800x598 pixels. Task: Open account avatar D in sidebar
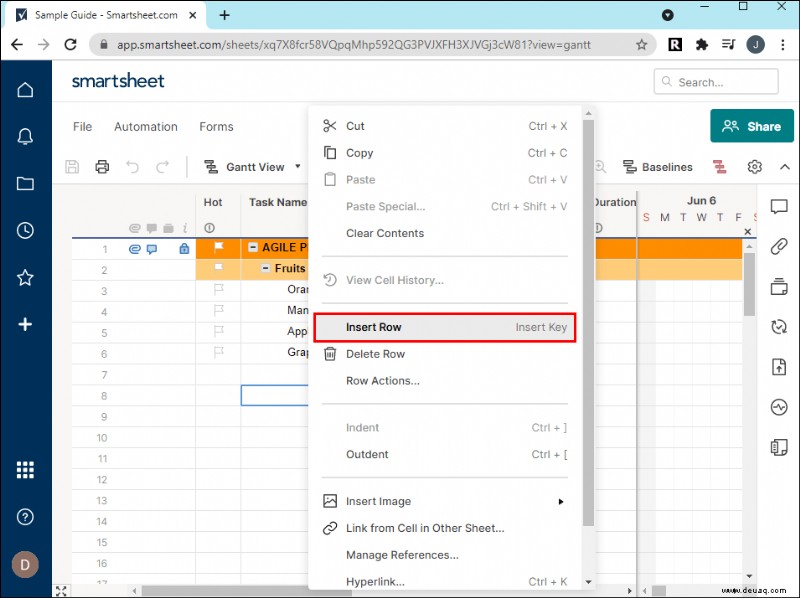pos(25,564)
